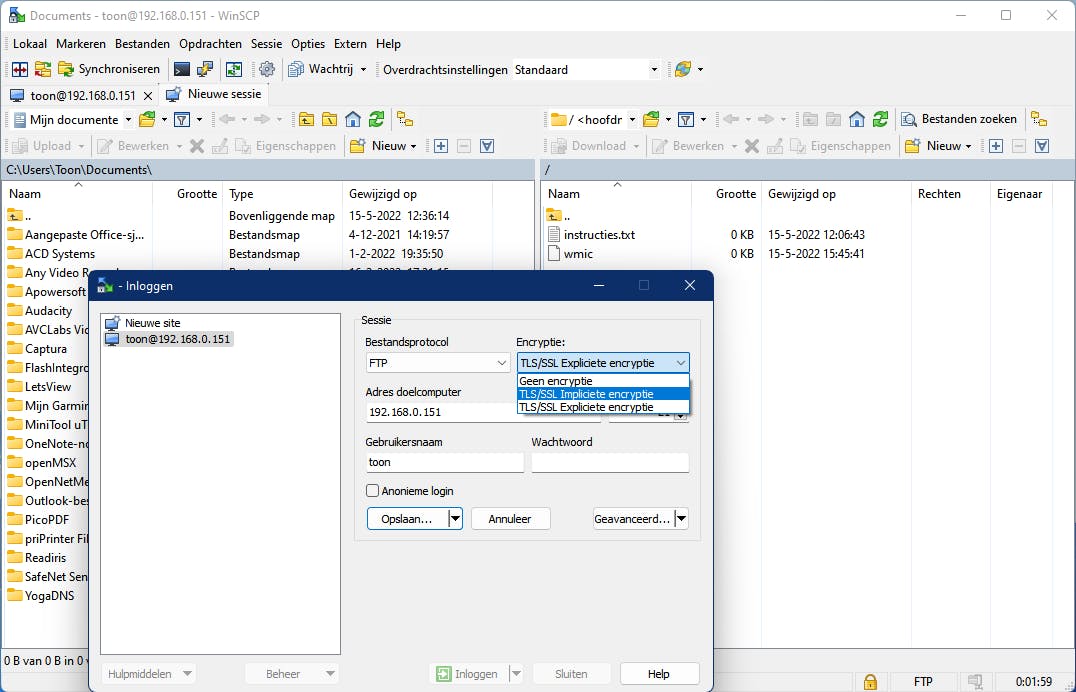Expand the Opslaan button dropdown arrow
The image size is (1076, 692).
pos(455,518)
